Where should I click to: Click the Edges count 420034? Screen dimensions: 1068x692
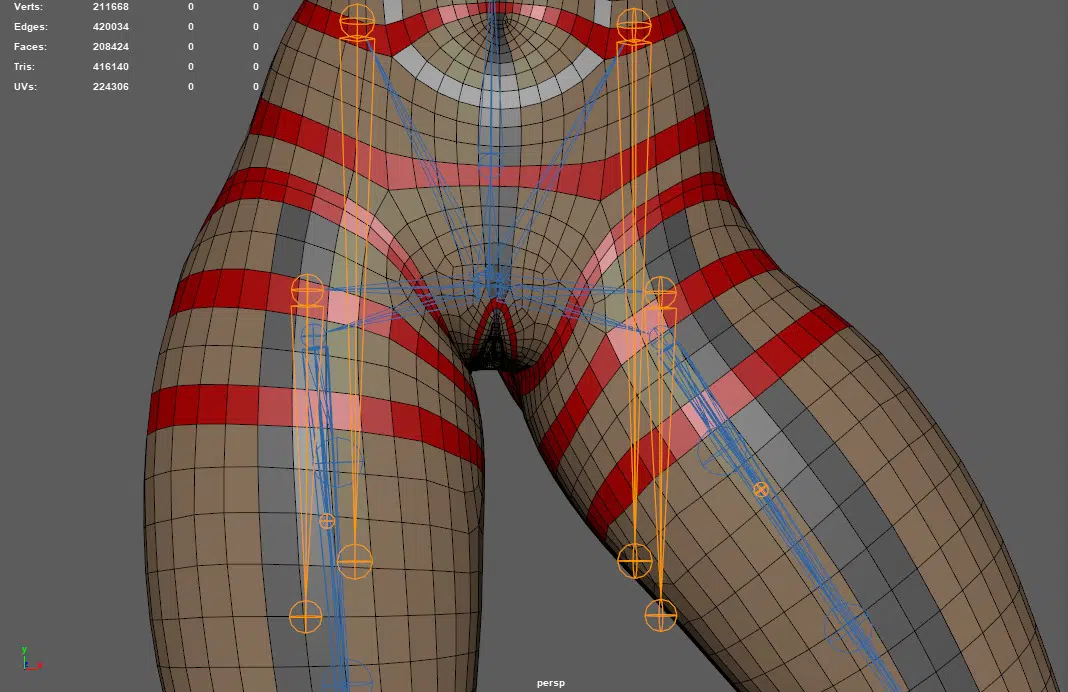click(x=110, y=27)
